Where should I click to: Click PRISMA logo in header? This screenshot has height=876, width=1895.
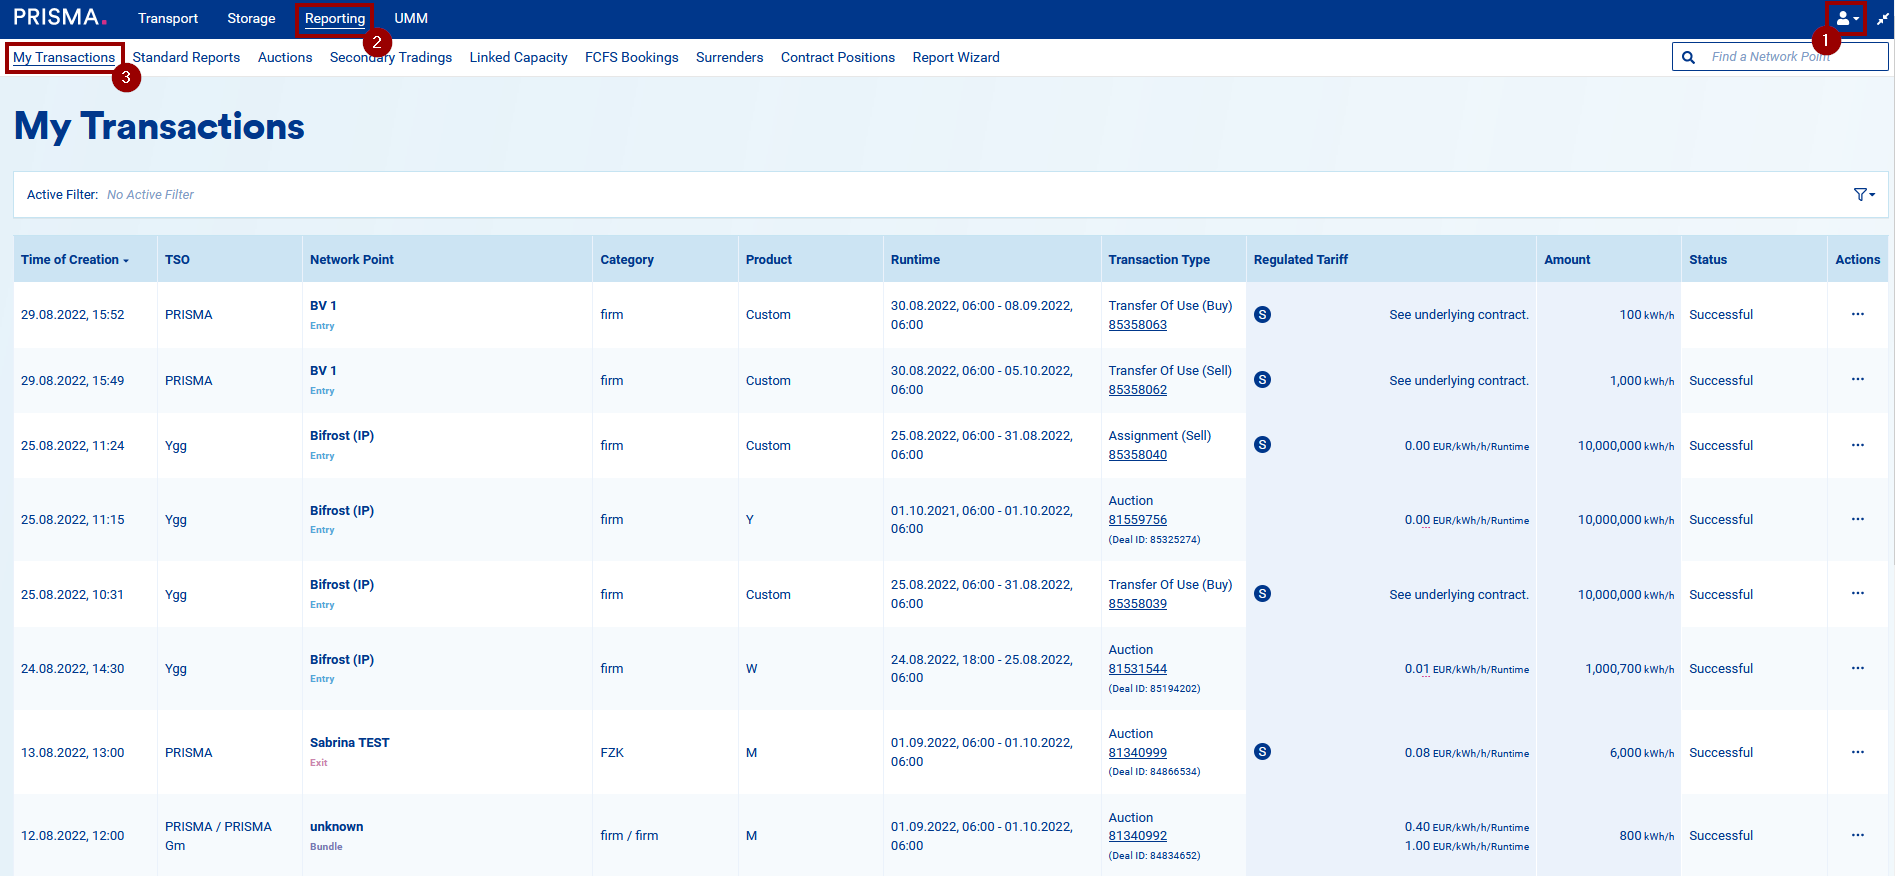pos(60,18)
